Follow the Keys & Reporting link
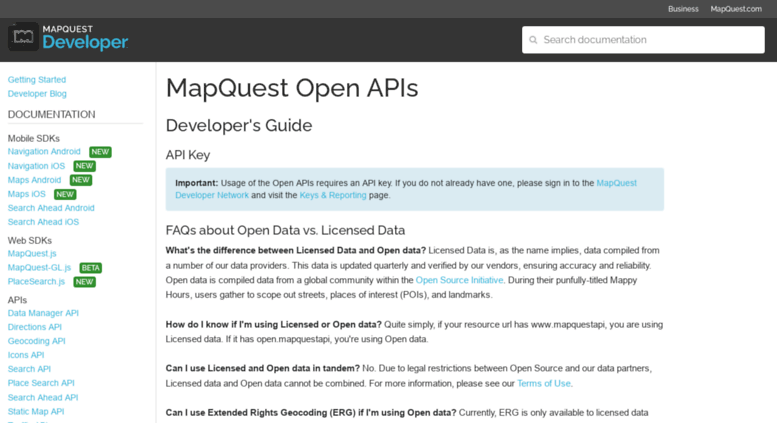777x423 pixels. point(332,195)
